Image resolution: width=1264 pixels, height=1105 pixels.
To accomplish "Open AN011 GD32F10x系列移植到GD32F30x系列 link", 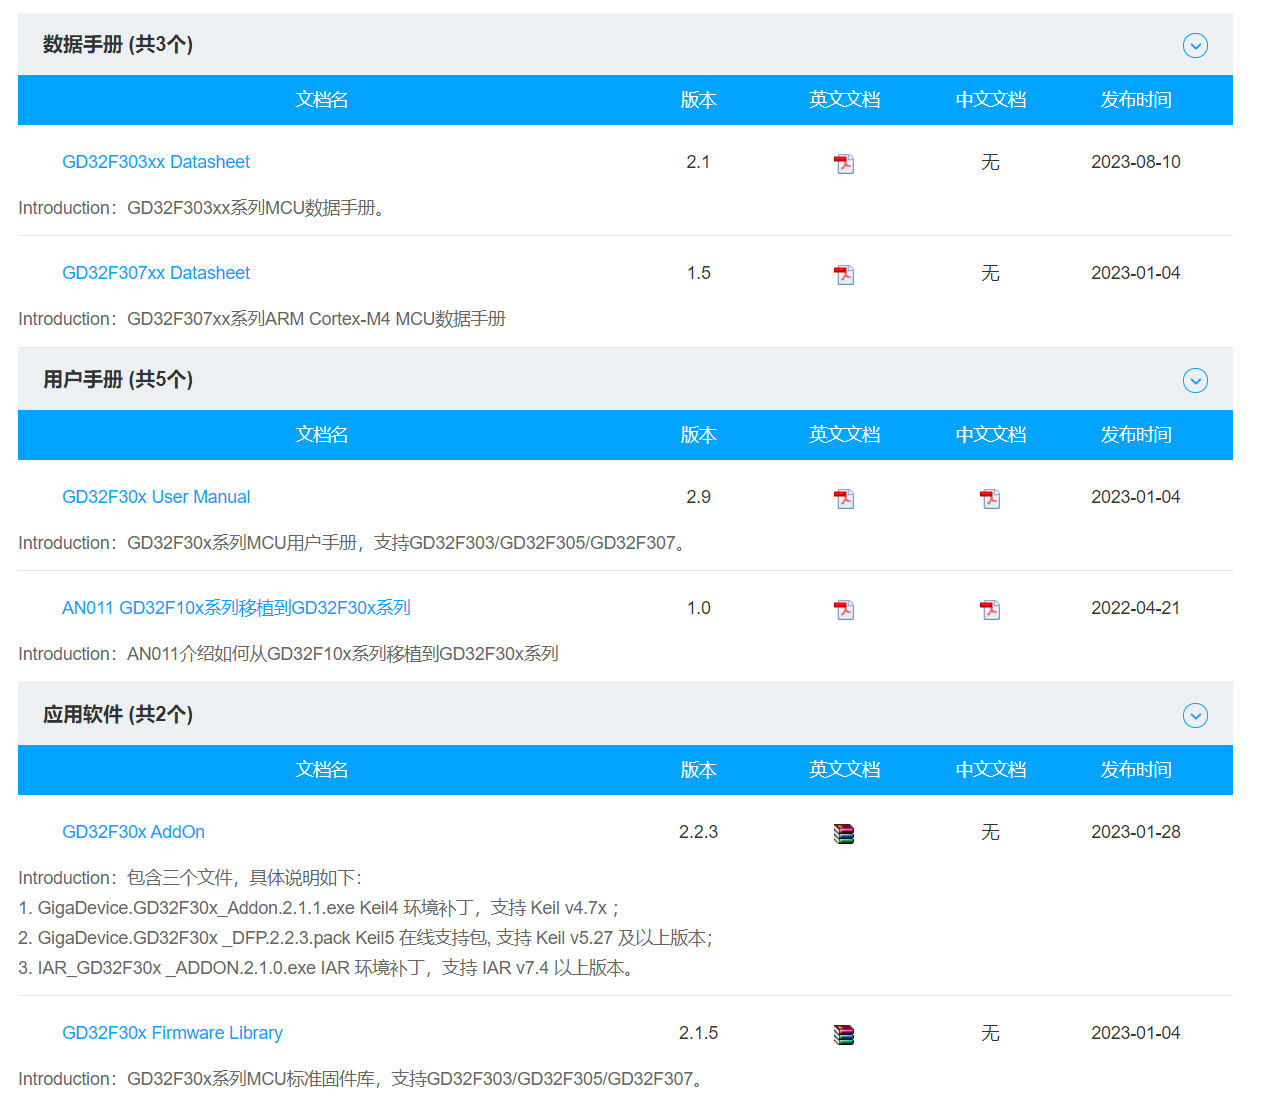I will pos(236,608).
